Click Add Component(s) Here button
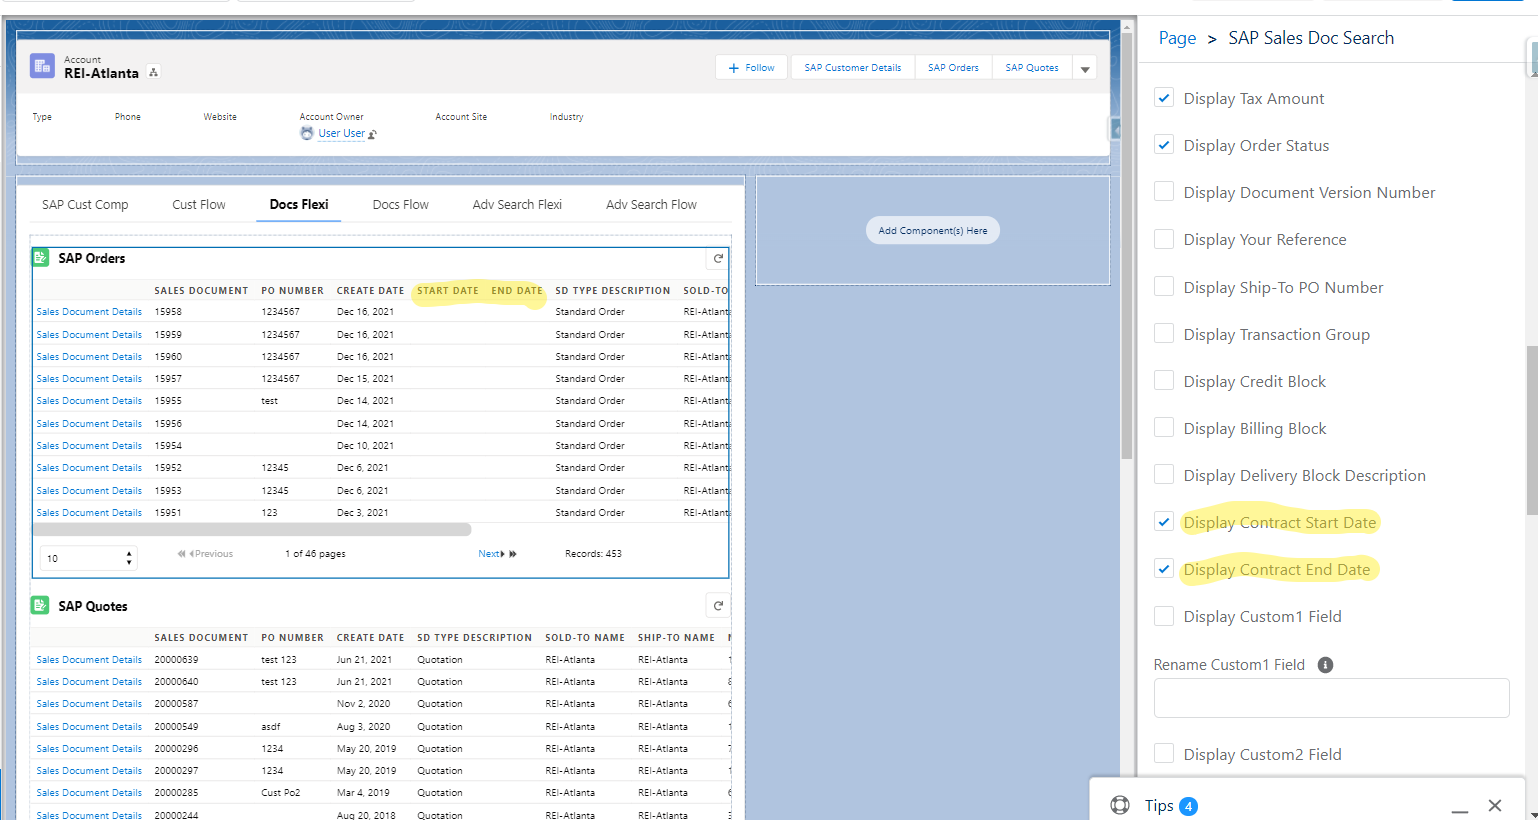Screen dimensions: 1538x820 [x=933, y=231]
